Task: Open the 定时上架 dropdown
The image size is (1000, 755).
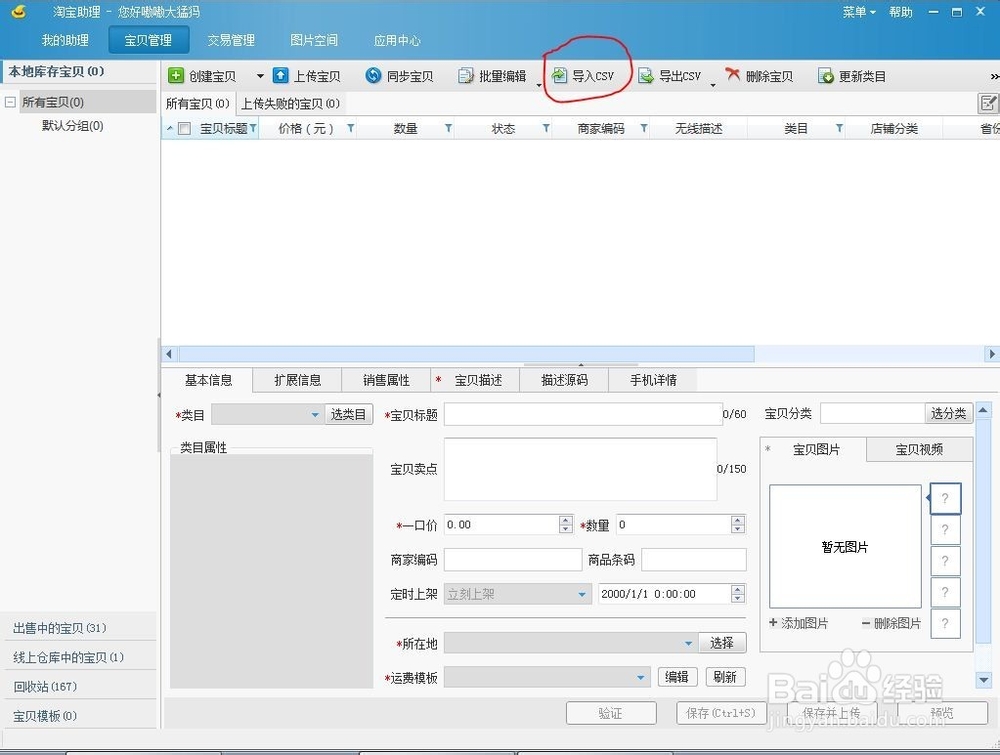Action: 518,594
